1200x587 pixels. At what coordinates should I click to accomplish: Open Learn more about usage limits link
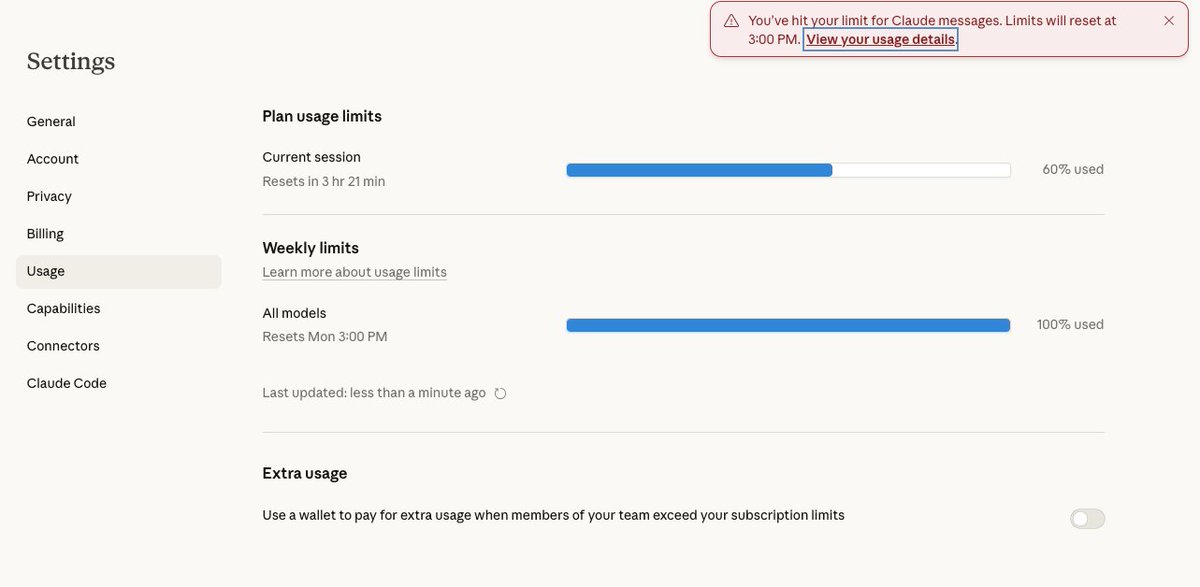click(354, 272)
